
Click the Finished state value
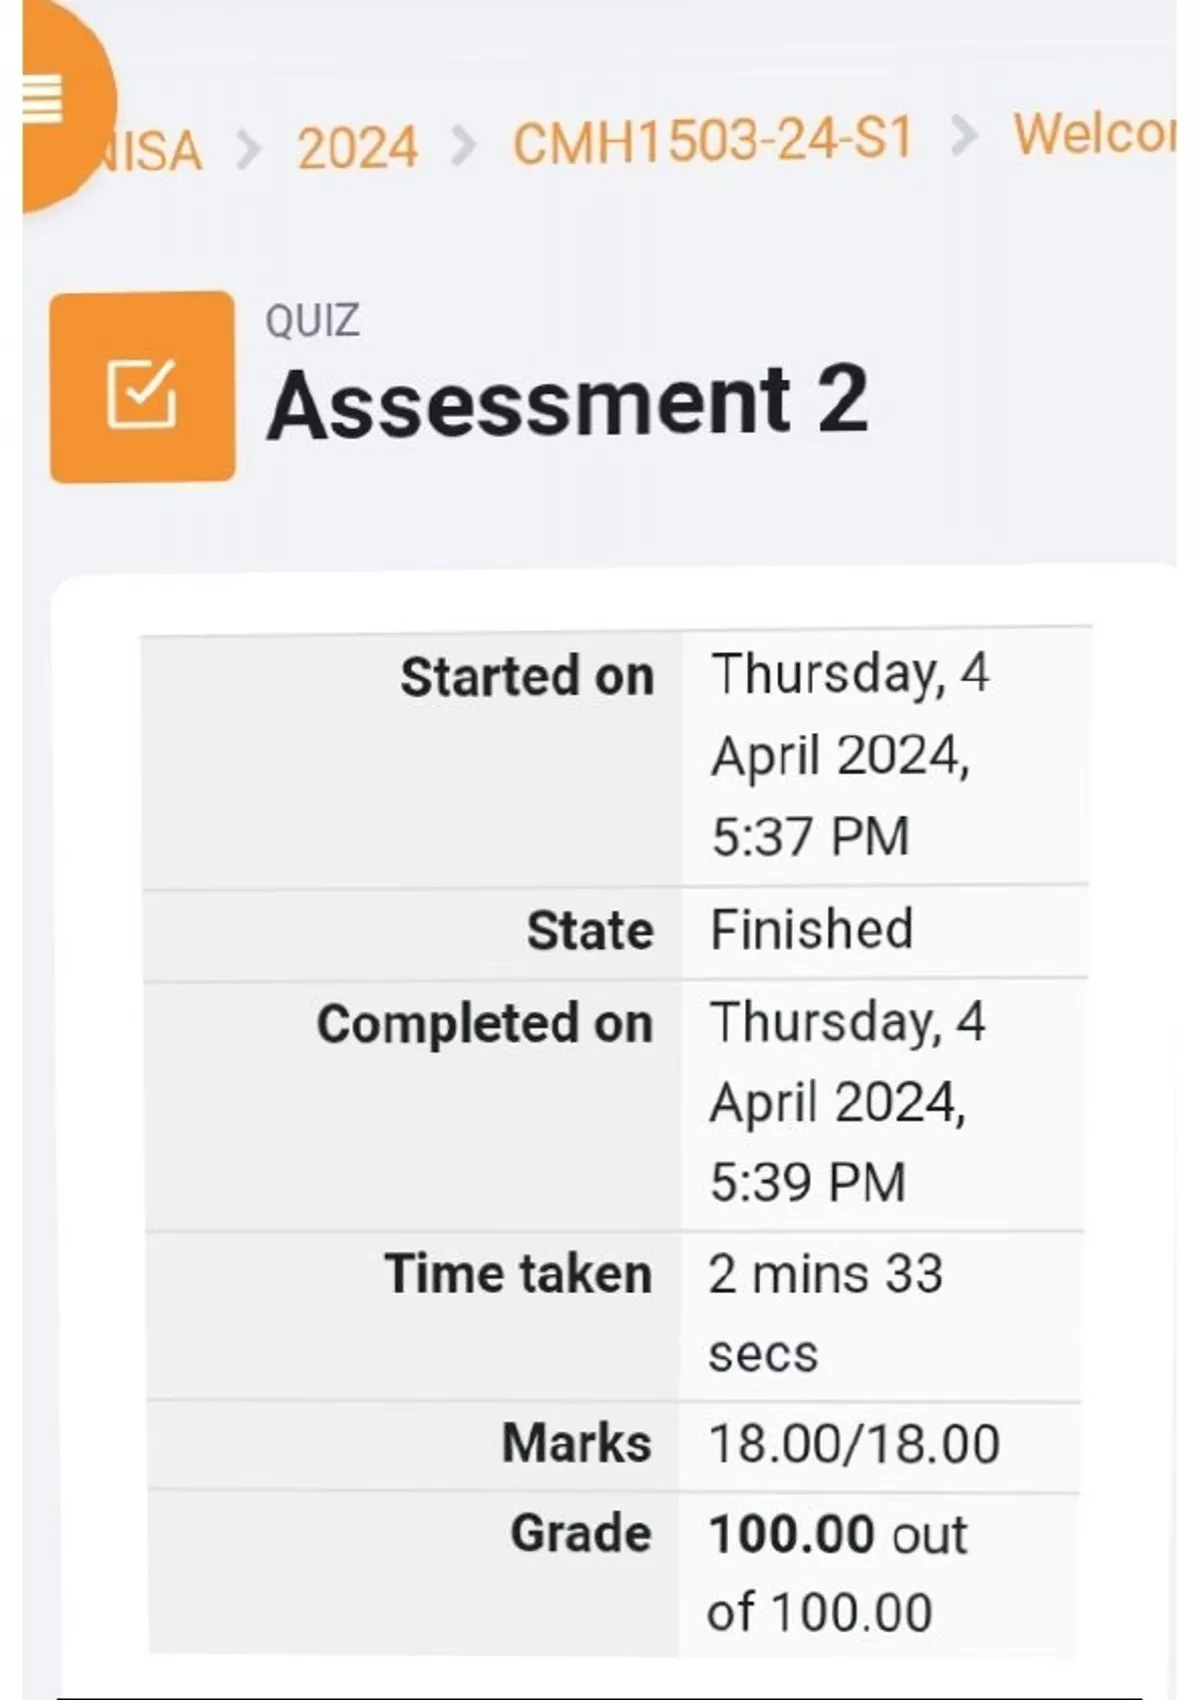coord(811,929)
